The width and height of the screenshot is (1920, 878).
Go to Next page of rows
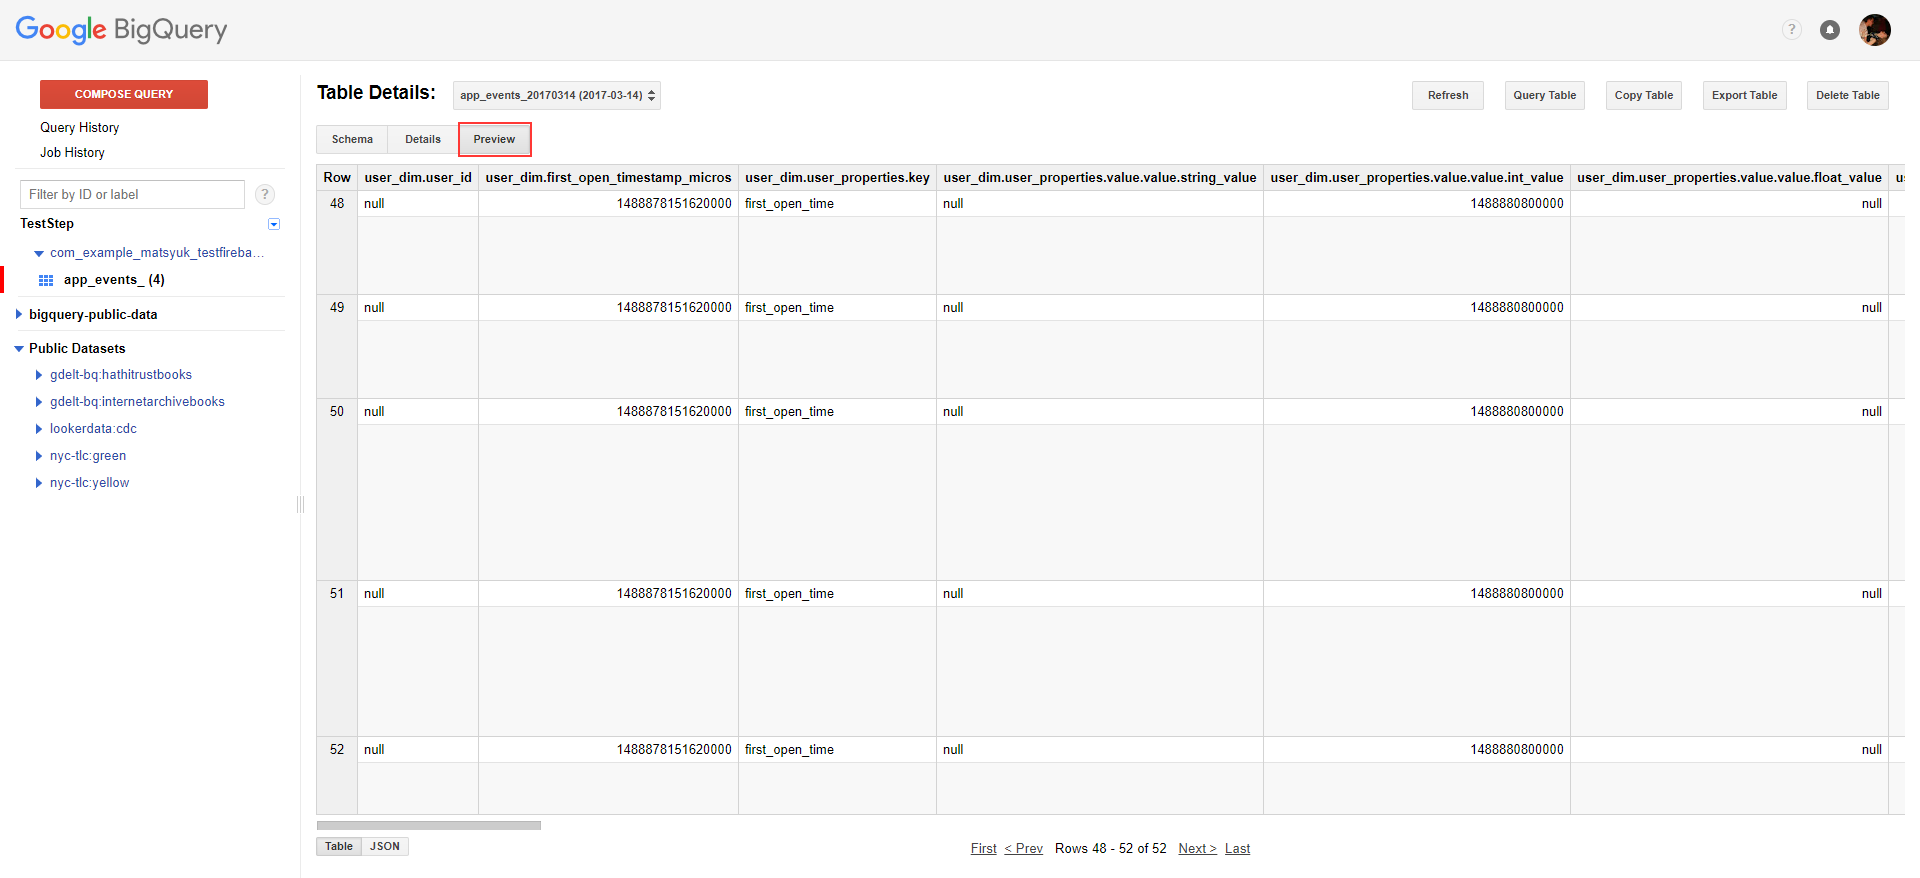pyautogui.click(x=1197, y=848)
